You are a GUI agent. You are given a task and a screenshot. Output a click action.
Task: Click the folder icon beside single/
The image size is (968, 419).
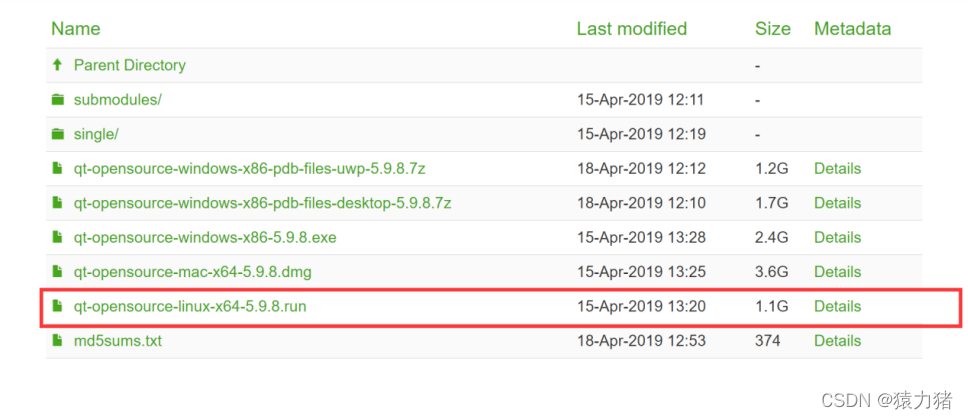pos(57,134)
